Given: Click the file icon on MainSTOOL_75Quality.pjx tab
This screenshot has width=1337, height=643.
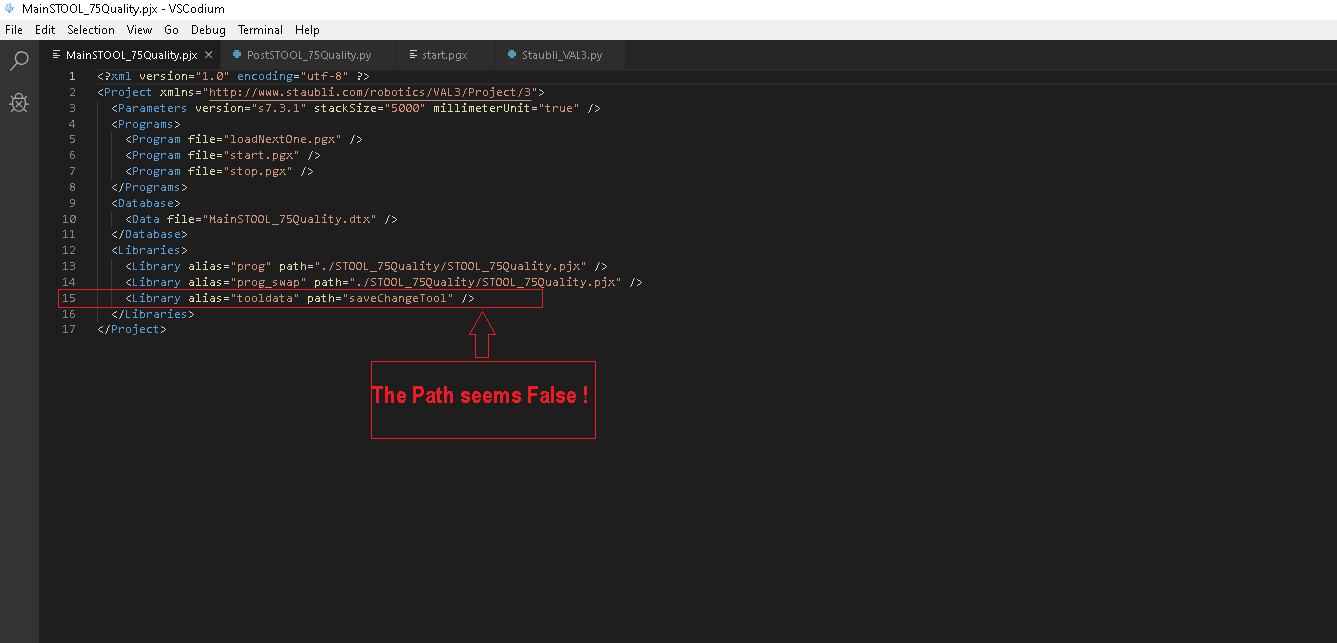Looking at the screenshot, I should (57, 55).
